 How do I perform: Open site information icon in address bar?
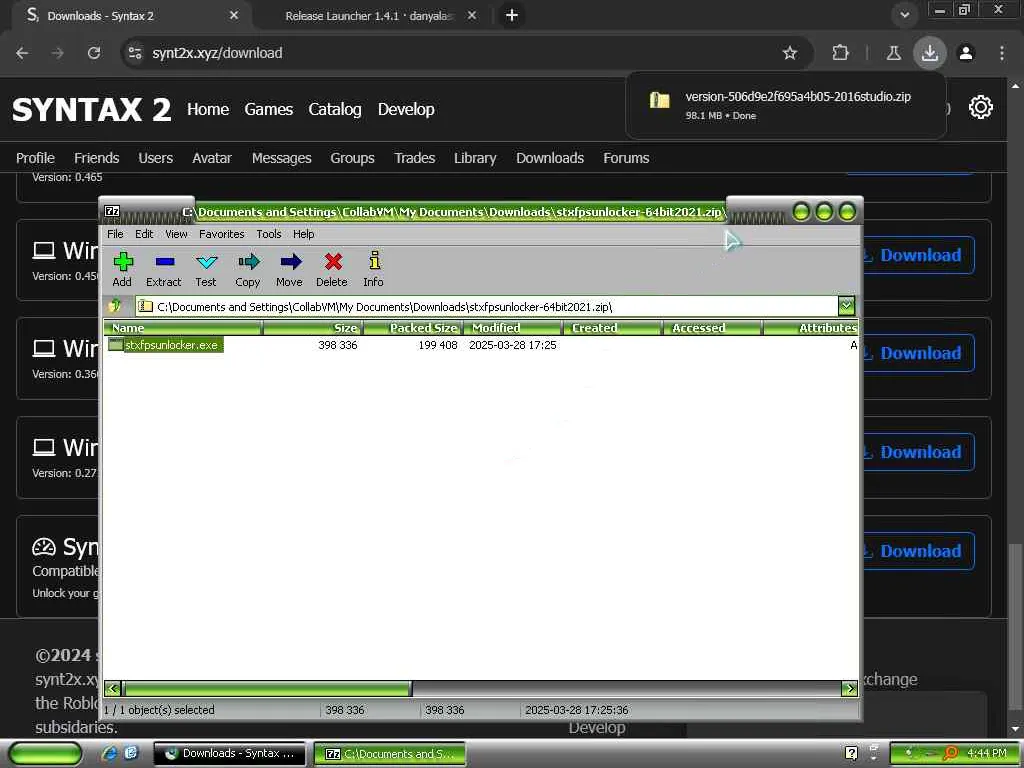[x=135, y=53]
